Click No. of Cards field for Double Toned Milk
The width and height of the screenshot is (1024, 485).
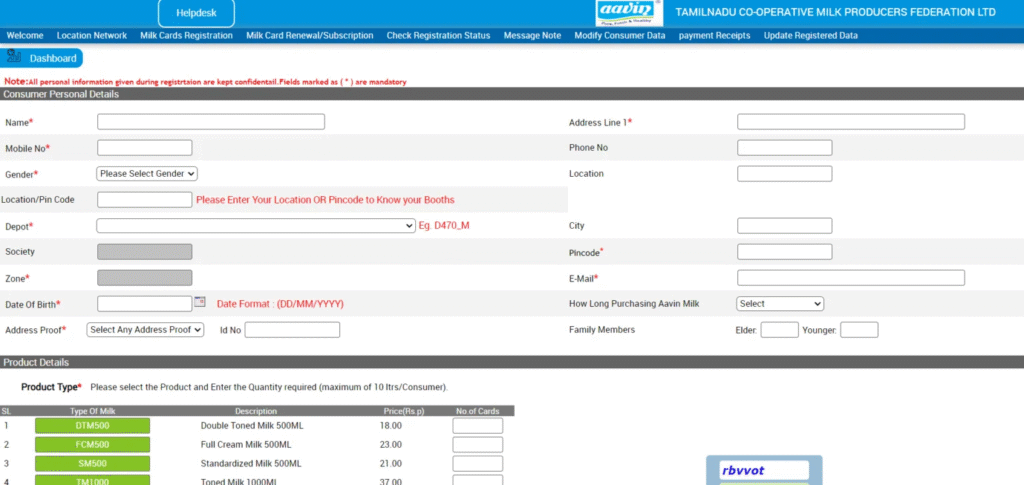(x=477, y=426)
